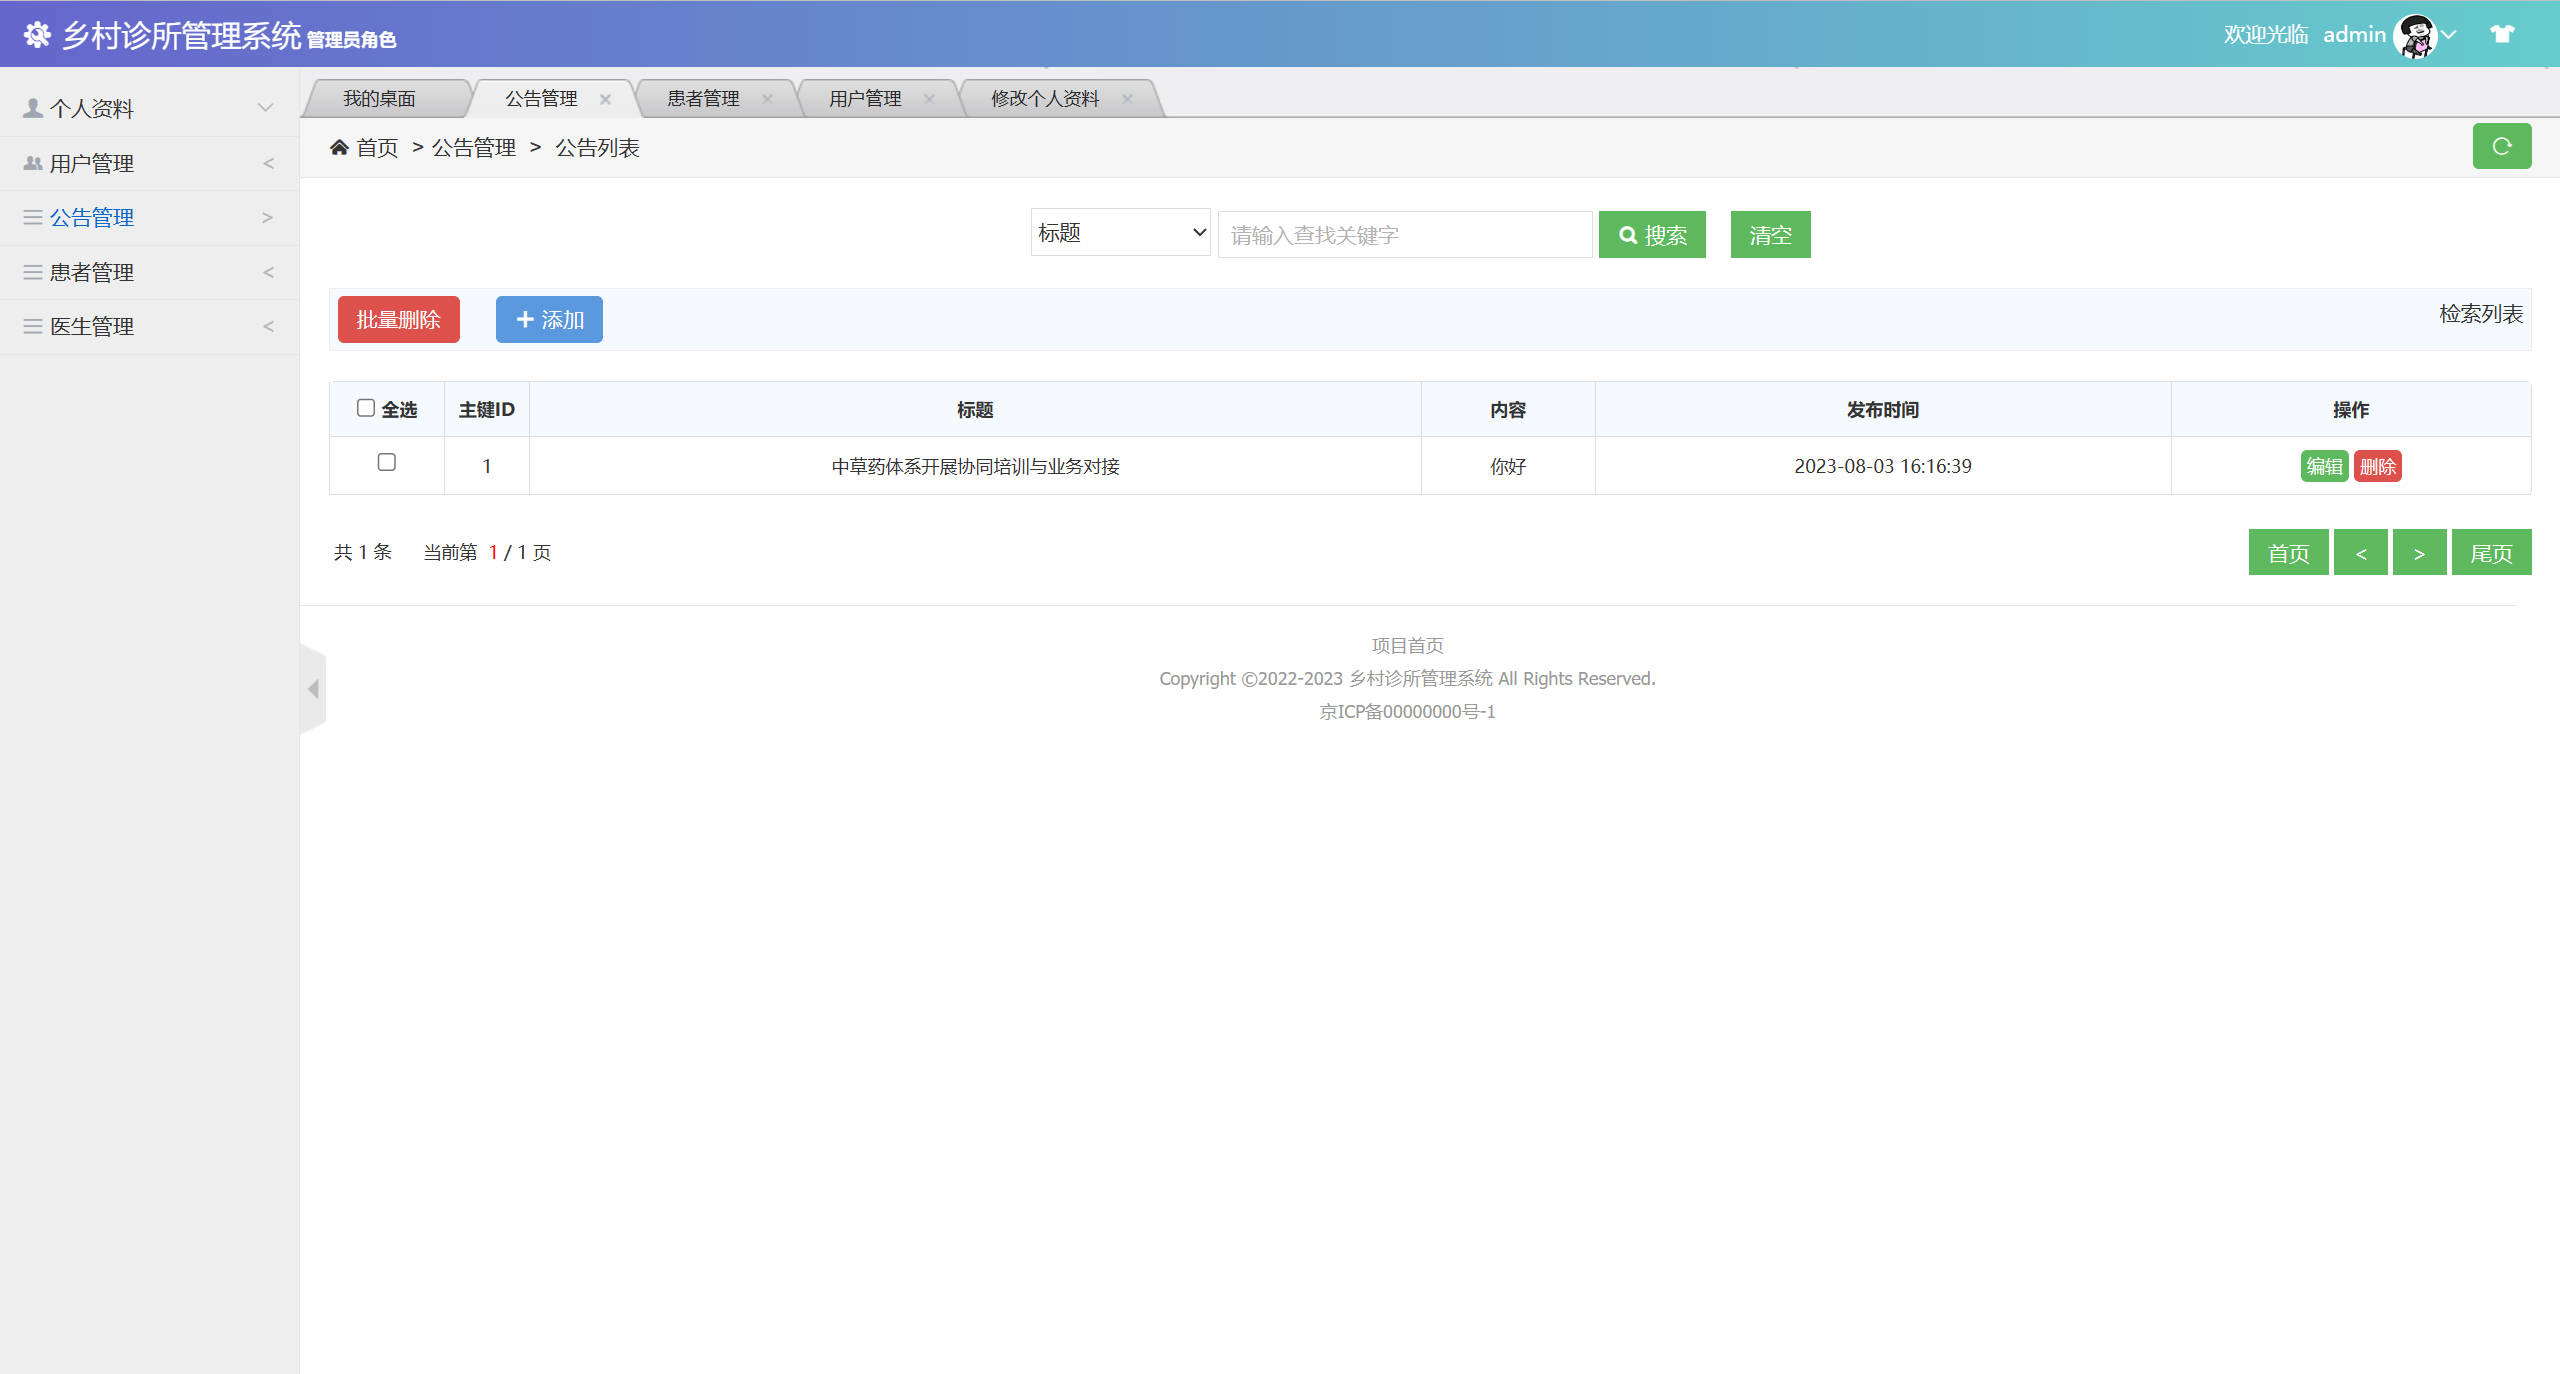
Task: Click the logout icon in top right corner
Action: coord(2502,33)
